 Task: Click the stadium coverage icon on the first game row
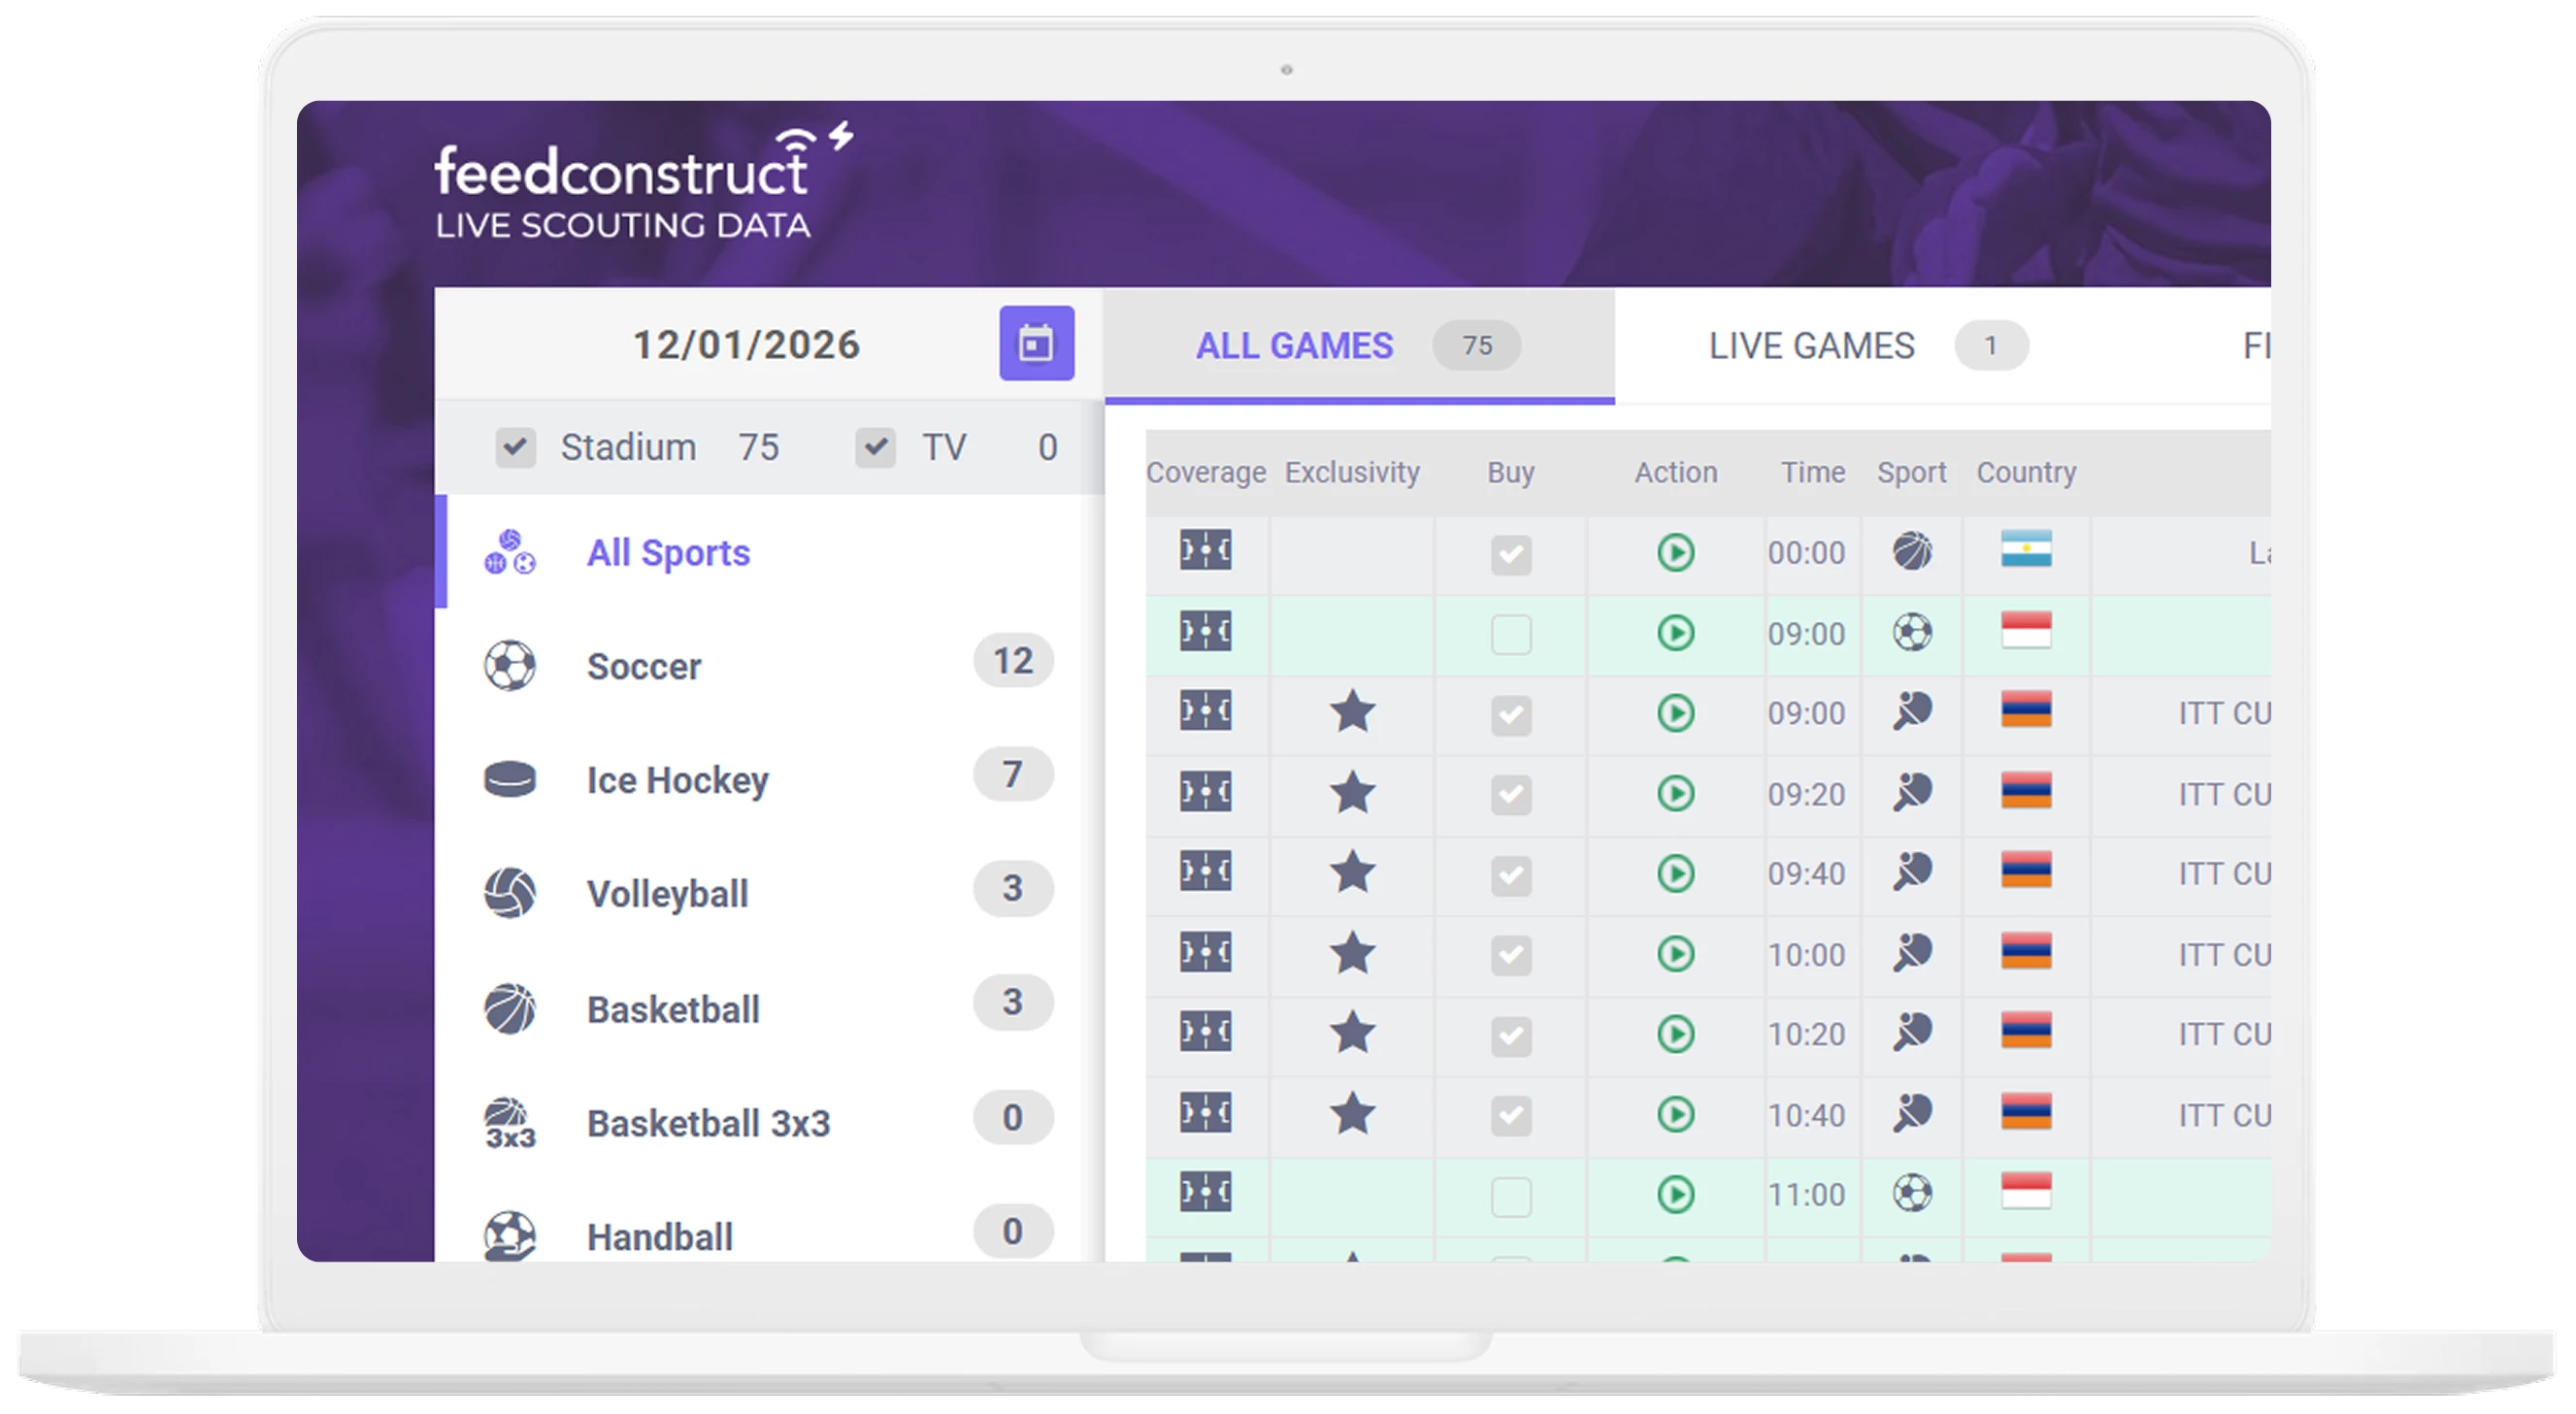(1207, 552)
